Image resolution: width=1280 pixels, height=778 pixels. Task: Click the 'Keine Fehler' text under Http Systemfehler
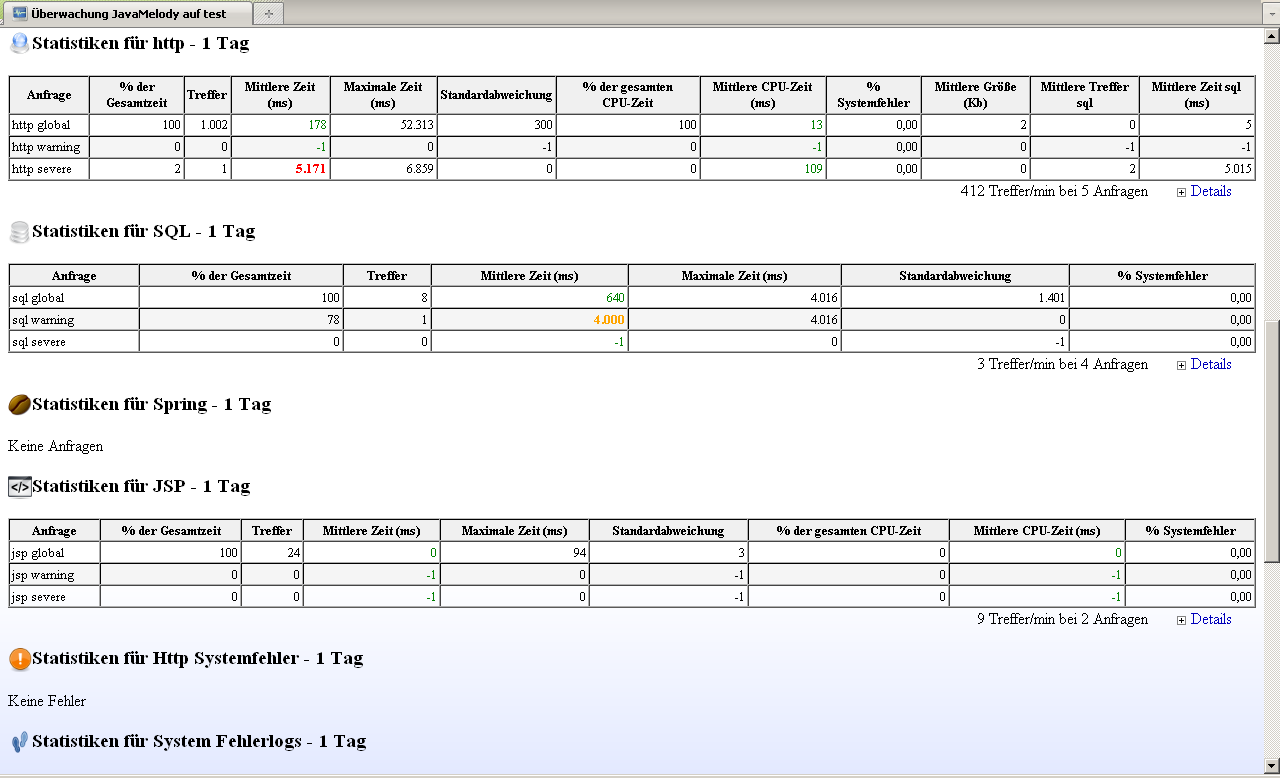pos(47,701)
